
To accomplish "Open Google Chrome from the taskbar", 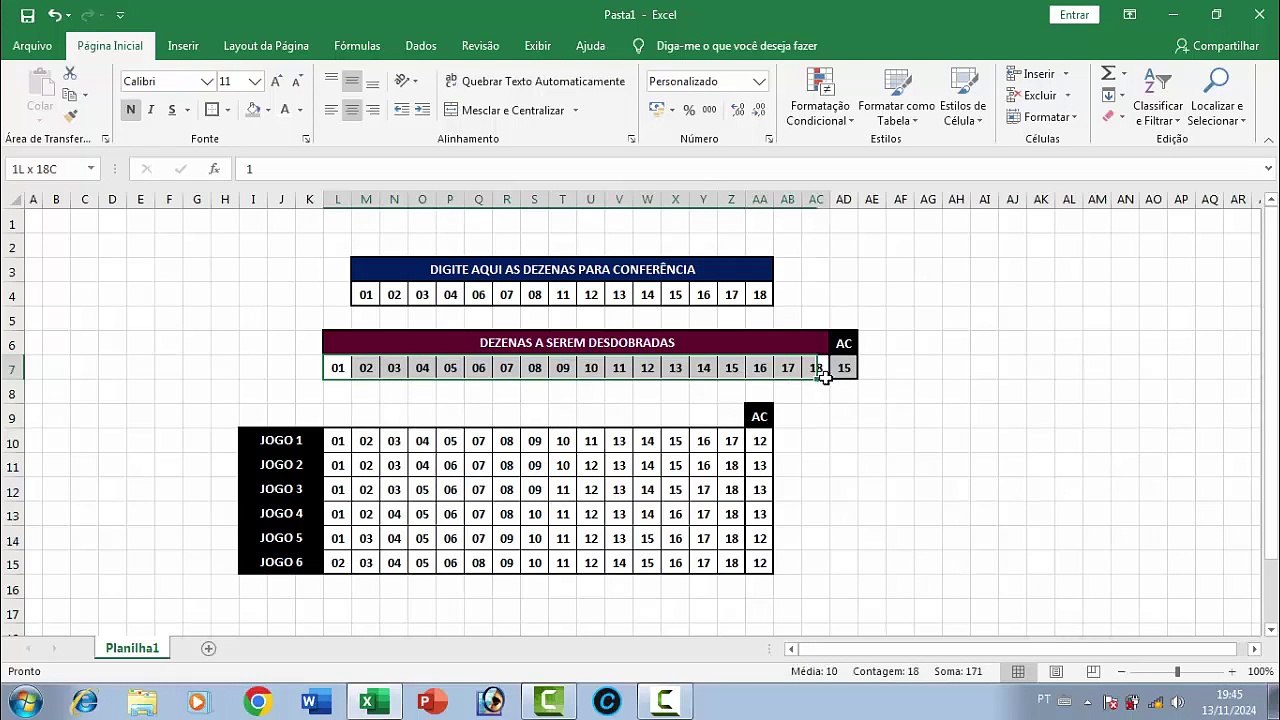I will pyautogui.click(x=258, y=702).
